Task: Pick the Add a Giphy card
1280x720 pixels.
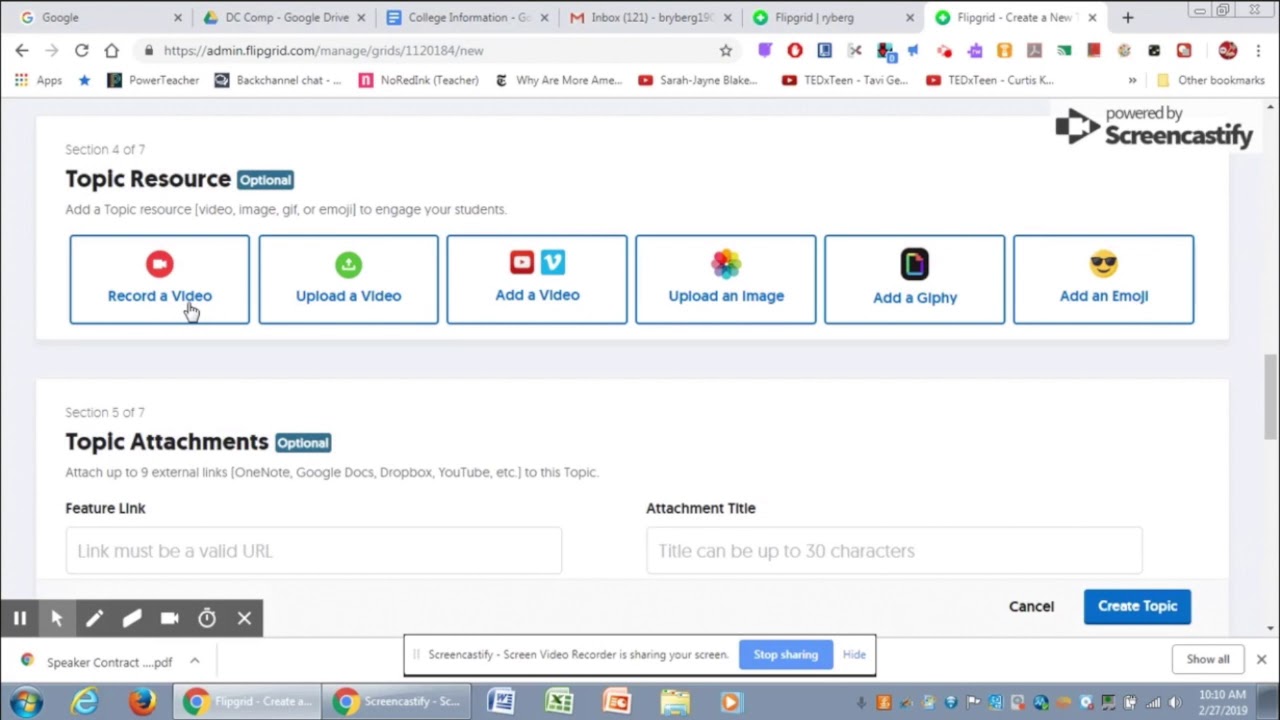Action: click(x=915, y=280)
